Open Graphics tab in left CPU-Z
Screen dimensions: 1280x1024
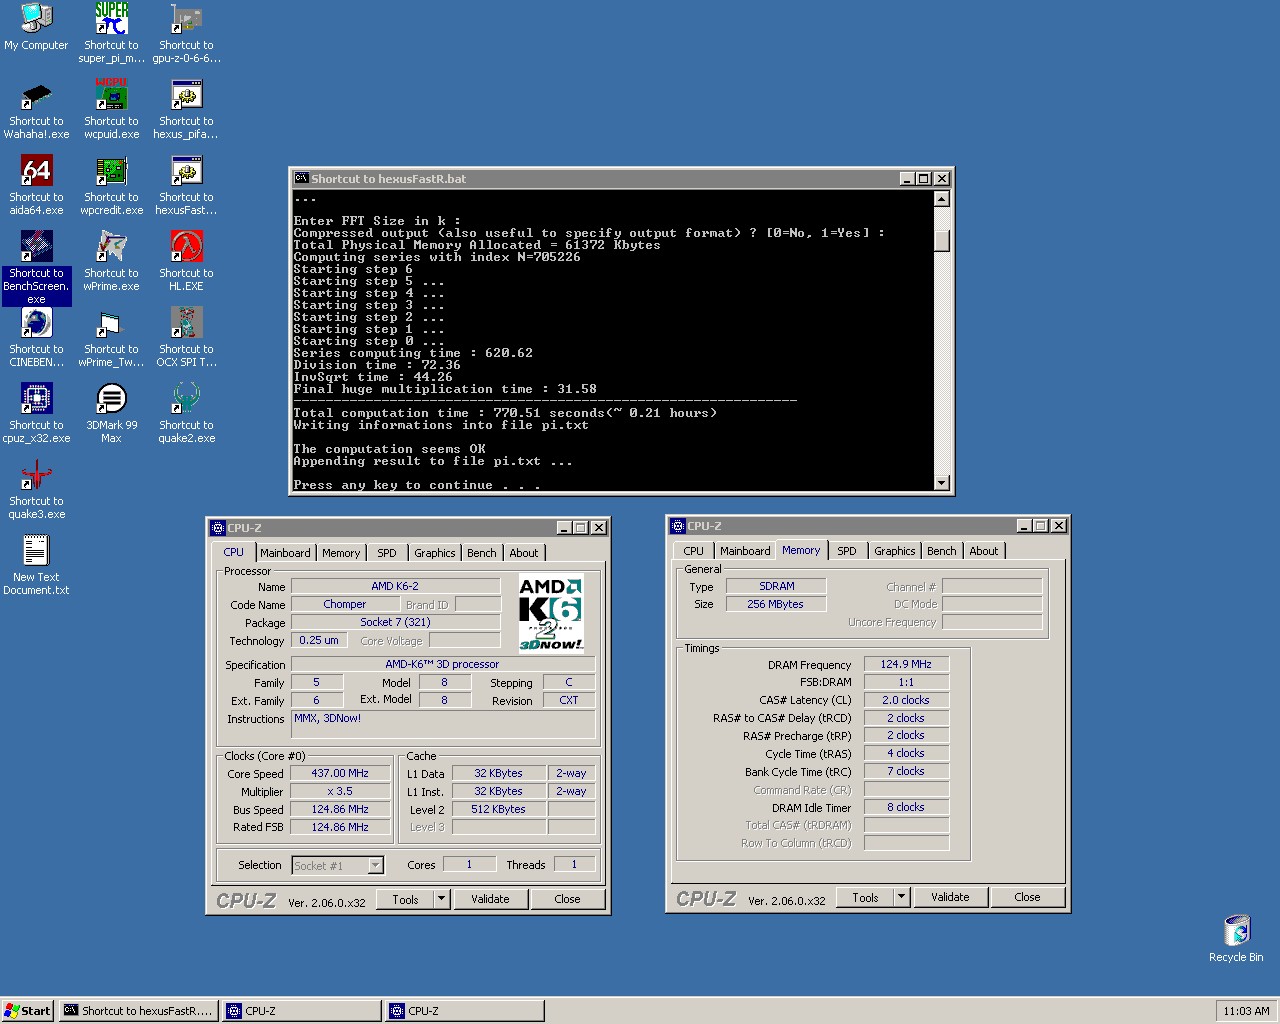[x=434, y=553]
